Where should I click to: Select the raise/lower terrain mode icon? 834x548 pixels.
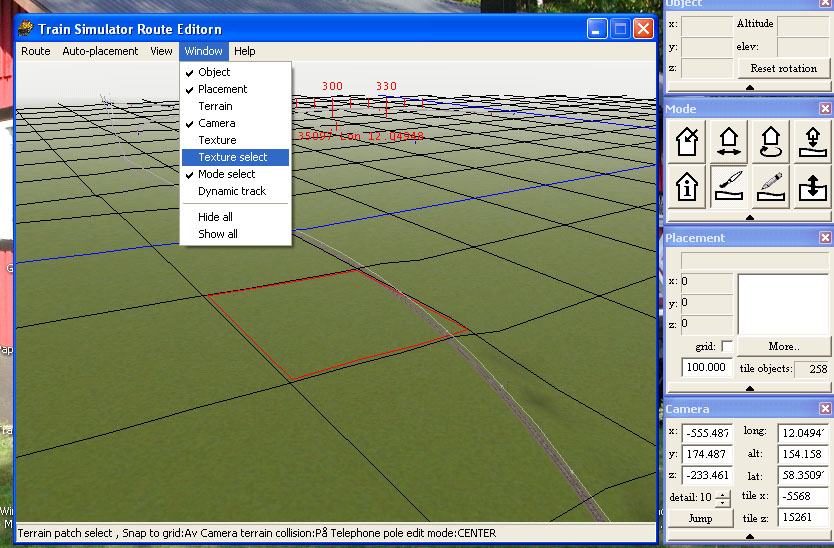coord(812,187)
